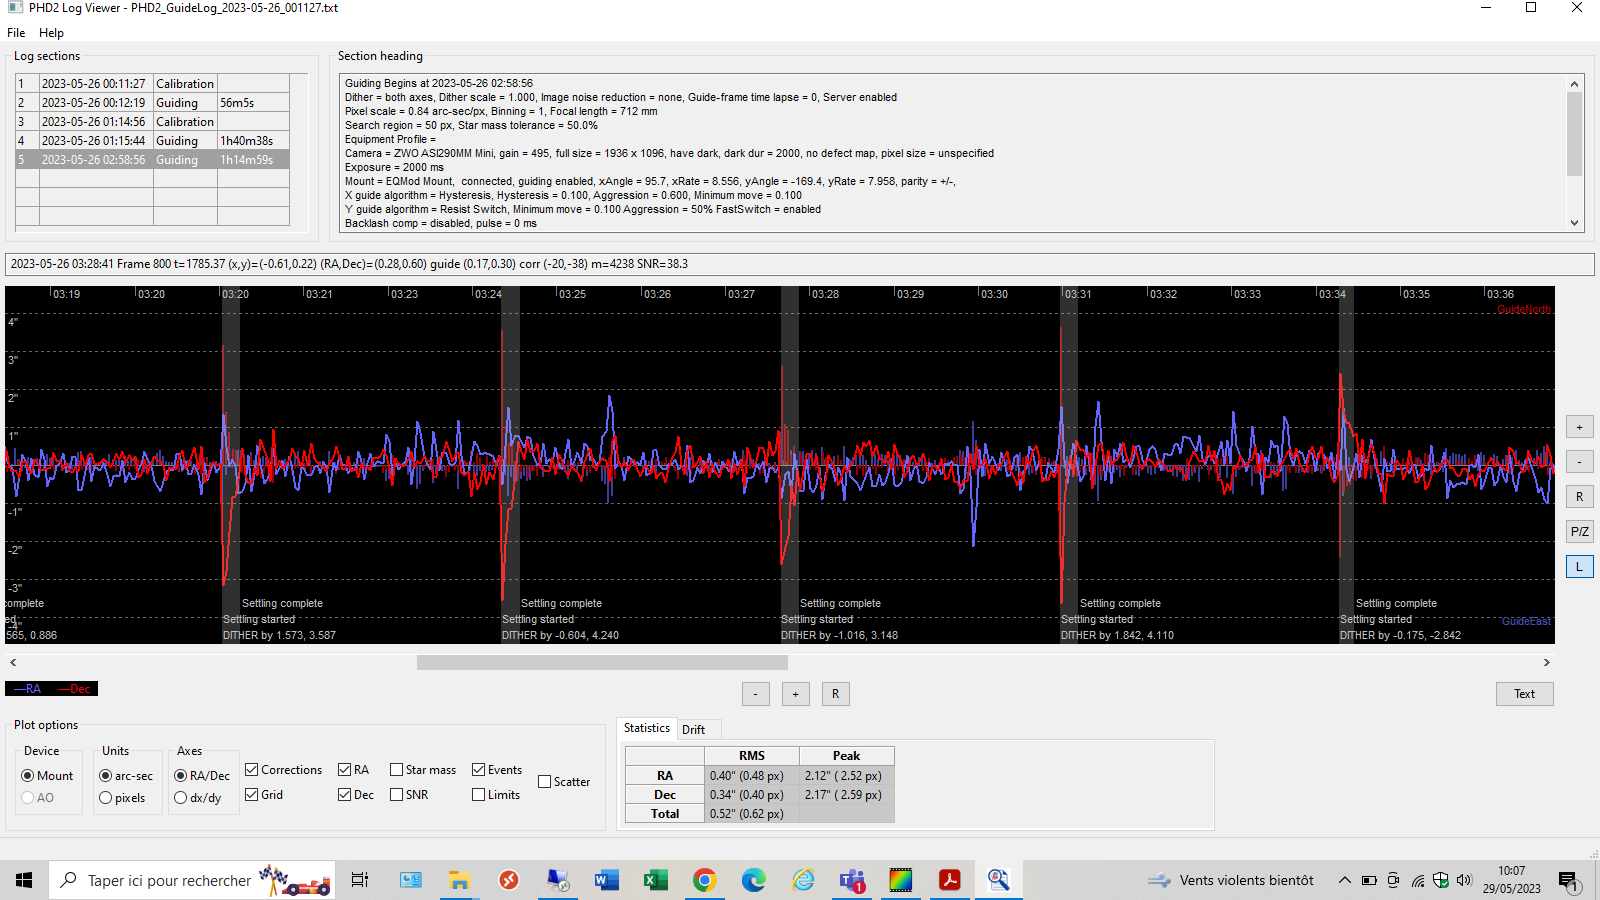The width and height of the screenshot is (1600, 900).
Task: Select Guiding section 2 at 00:12:19
Action: point(152,103)
